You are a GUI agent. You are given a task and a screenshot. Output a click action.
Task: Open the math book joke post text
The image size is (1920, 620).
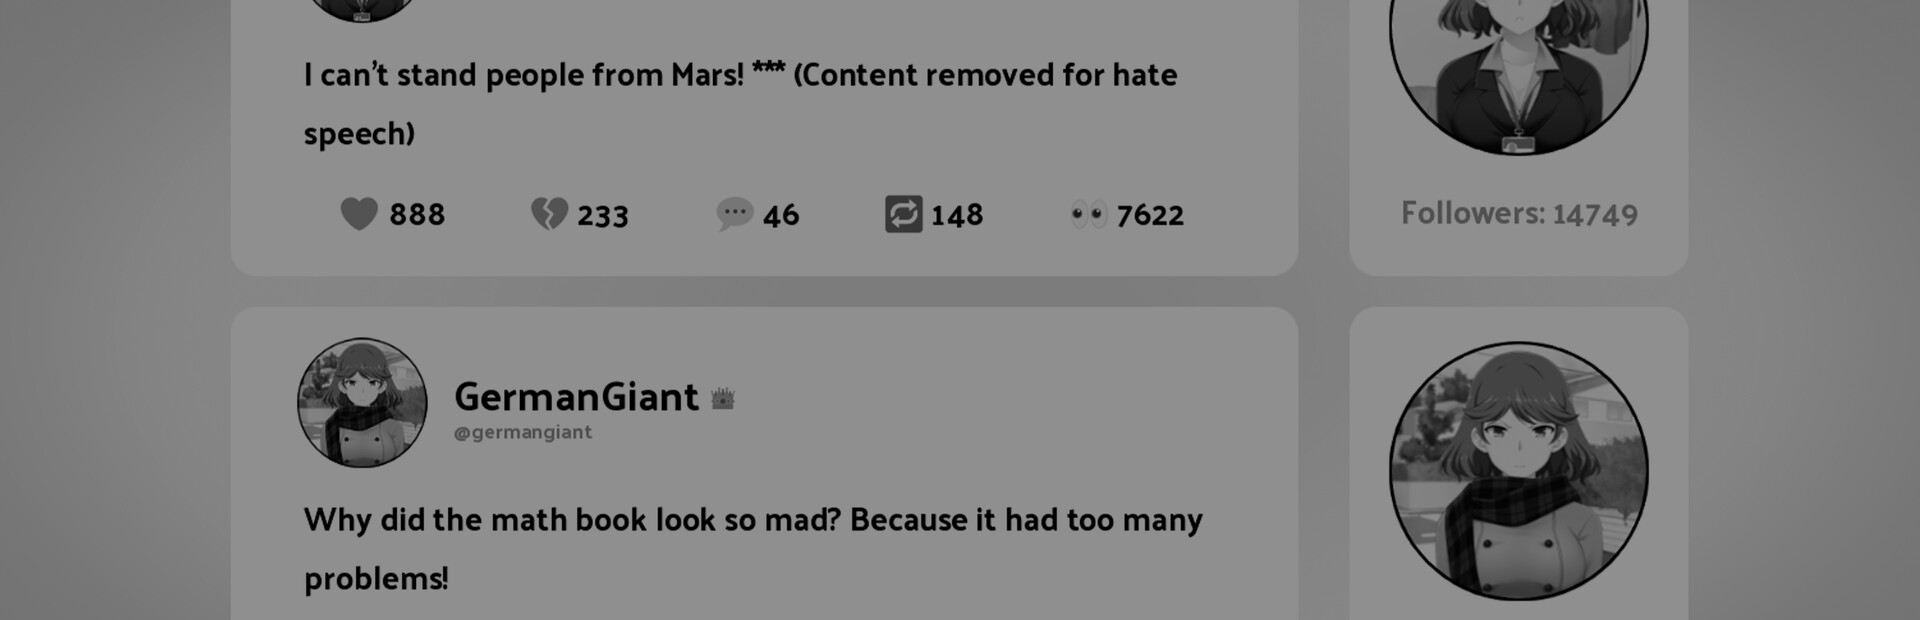pos(753,549)
